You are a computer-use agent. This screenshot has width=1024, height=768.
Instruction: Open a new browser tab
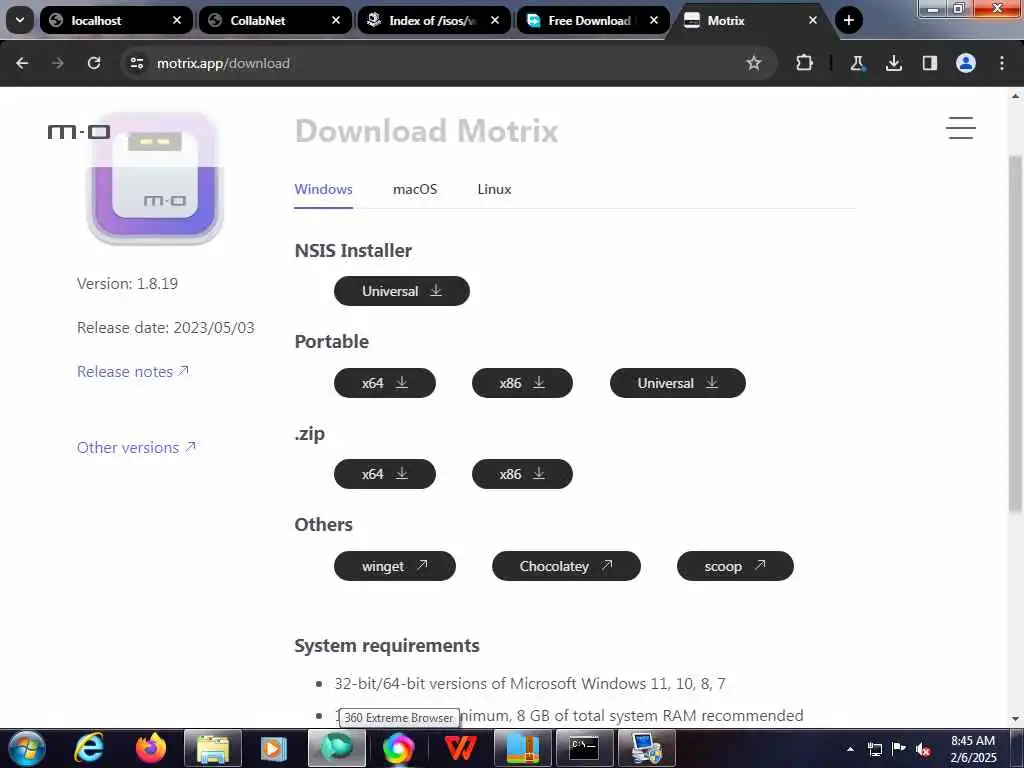pyautogui.click(x=848, y=20)
